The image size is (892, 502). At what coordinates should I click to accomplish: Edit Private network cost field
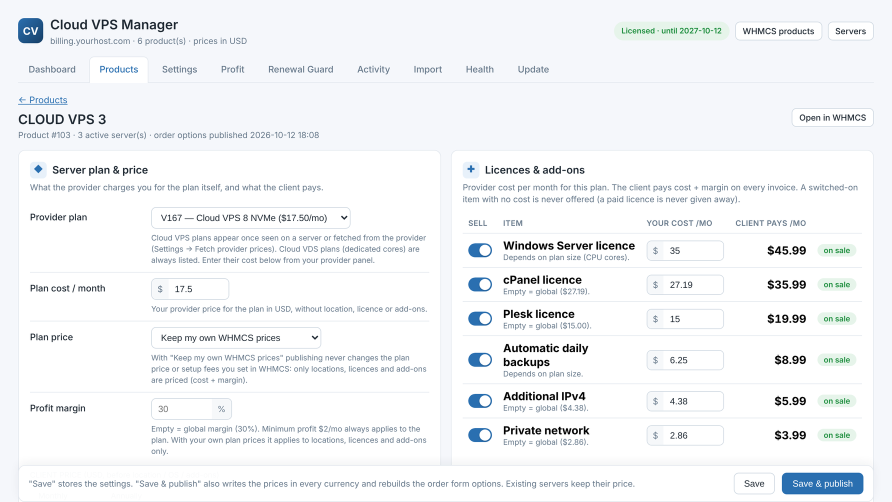pyautogui.click(x=685, y=435)
